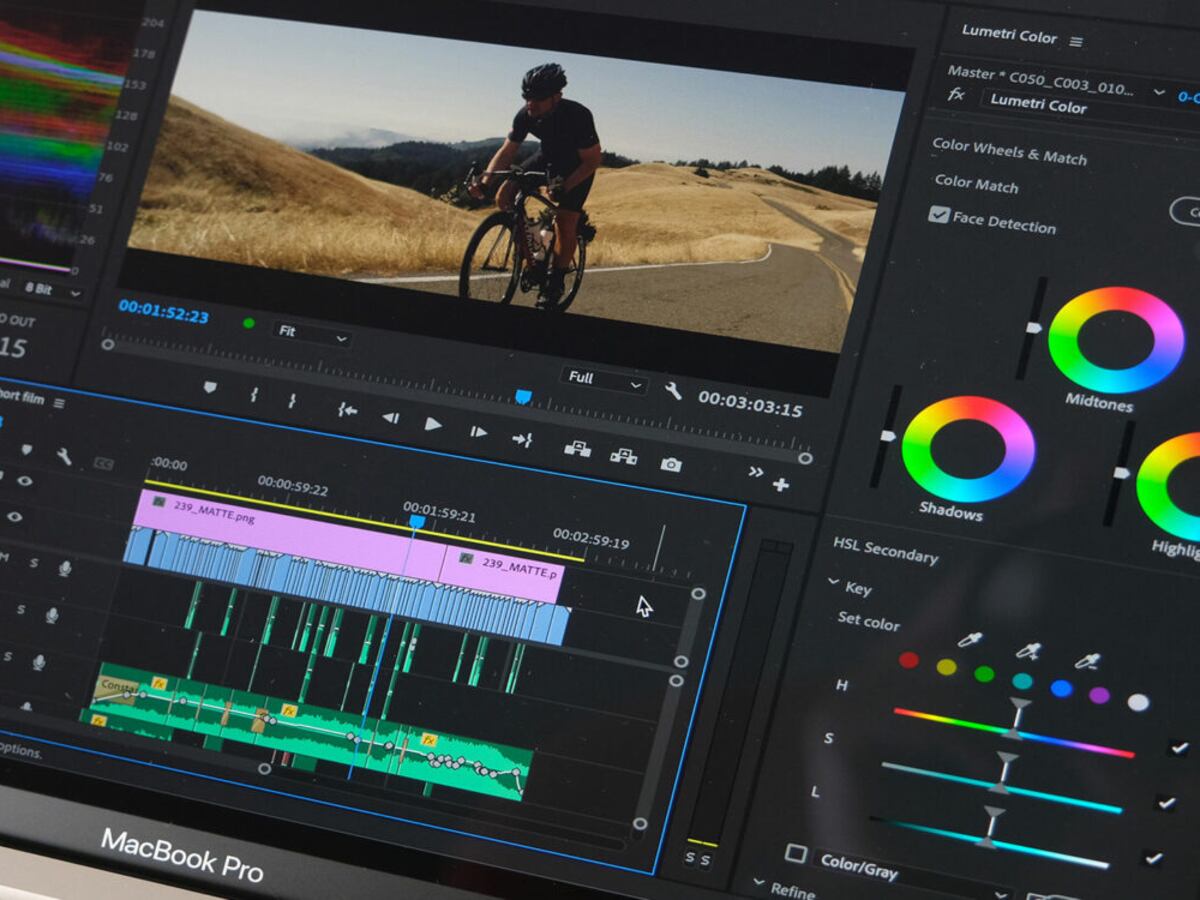The image size is (1200, 900).
Task: Step forward one frame
Action: (479, 432)
